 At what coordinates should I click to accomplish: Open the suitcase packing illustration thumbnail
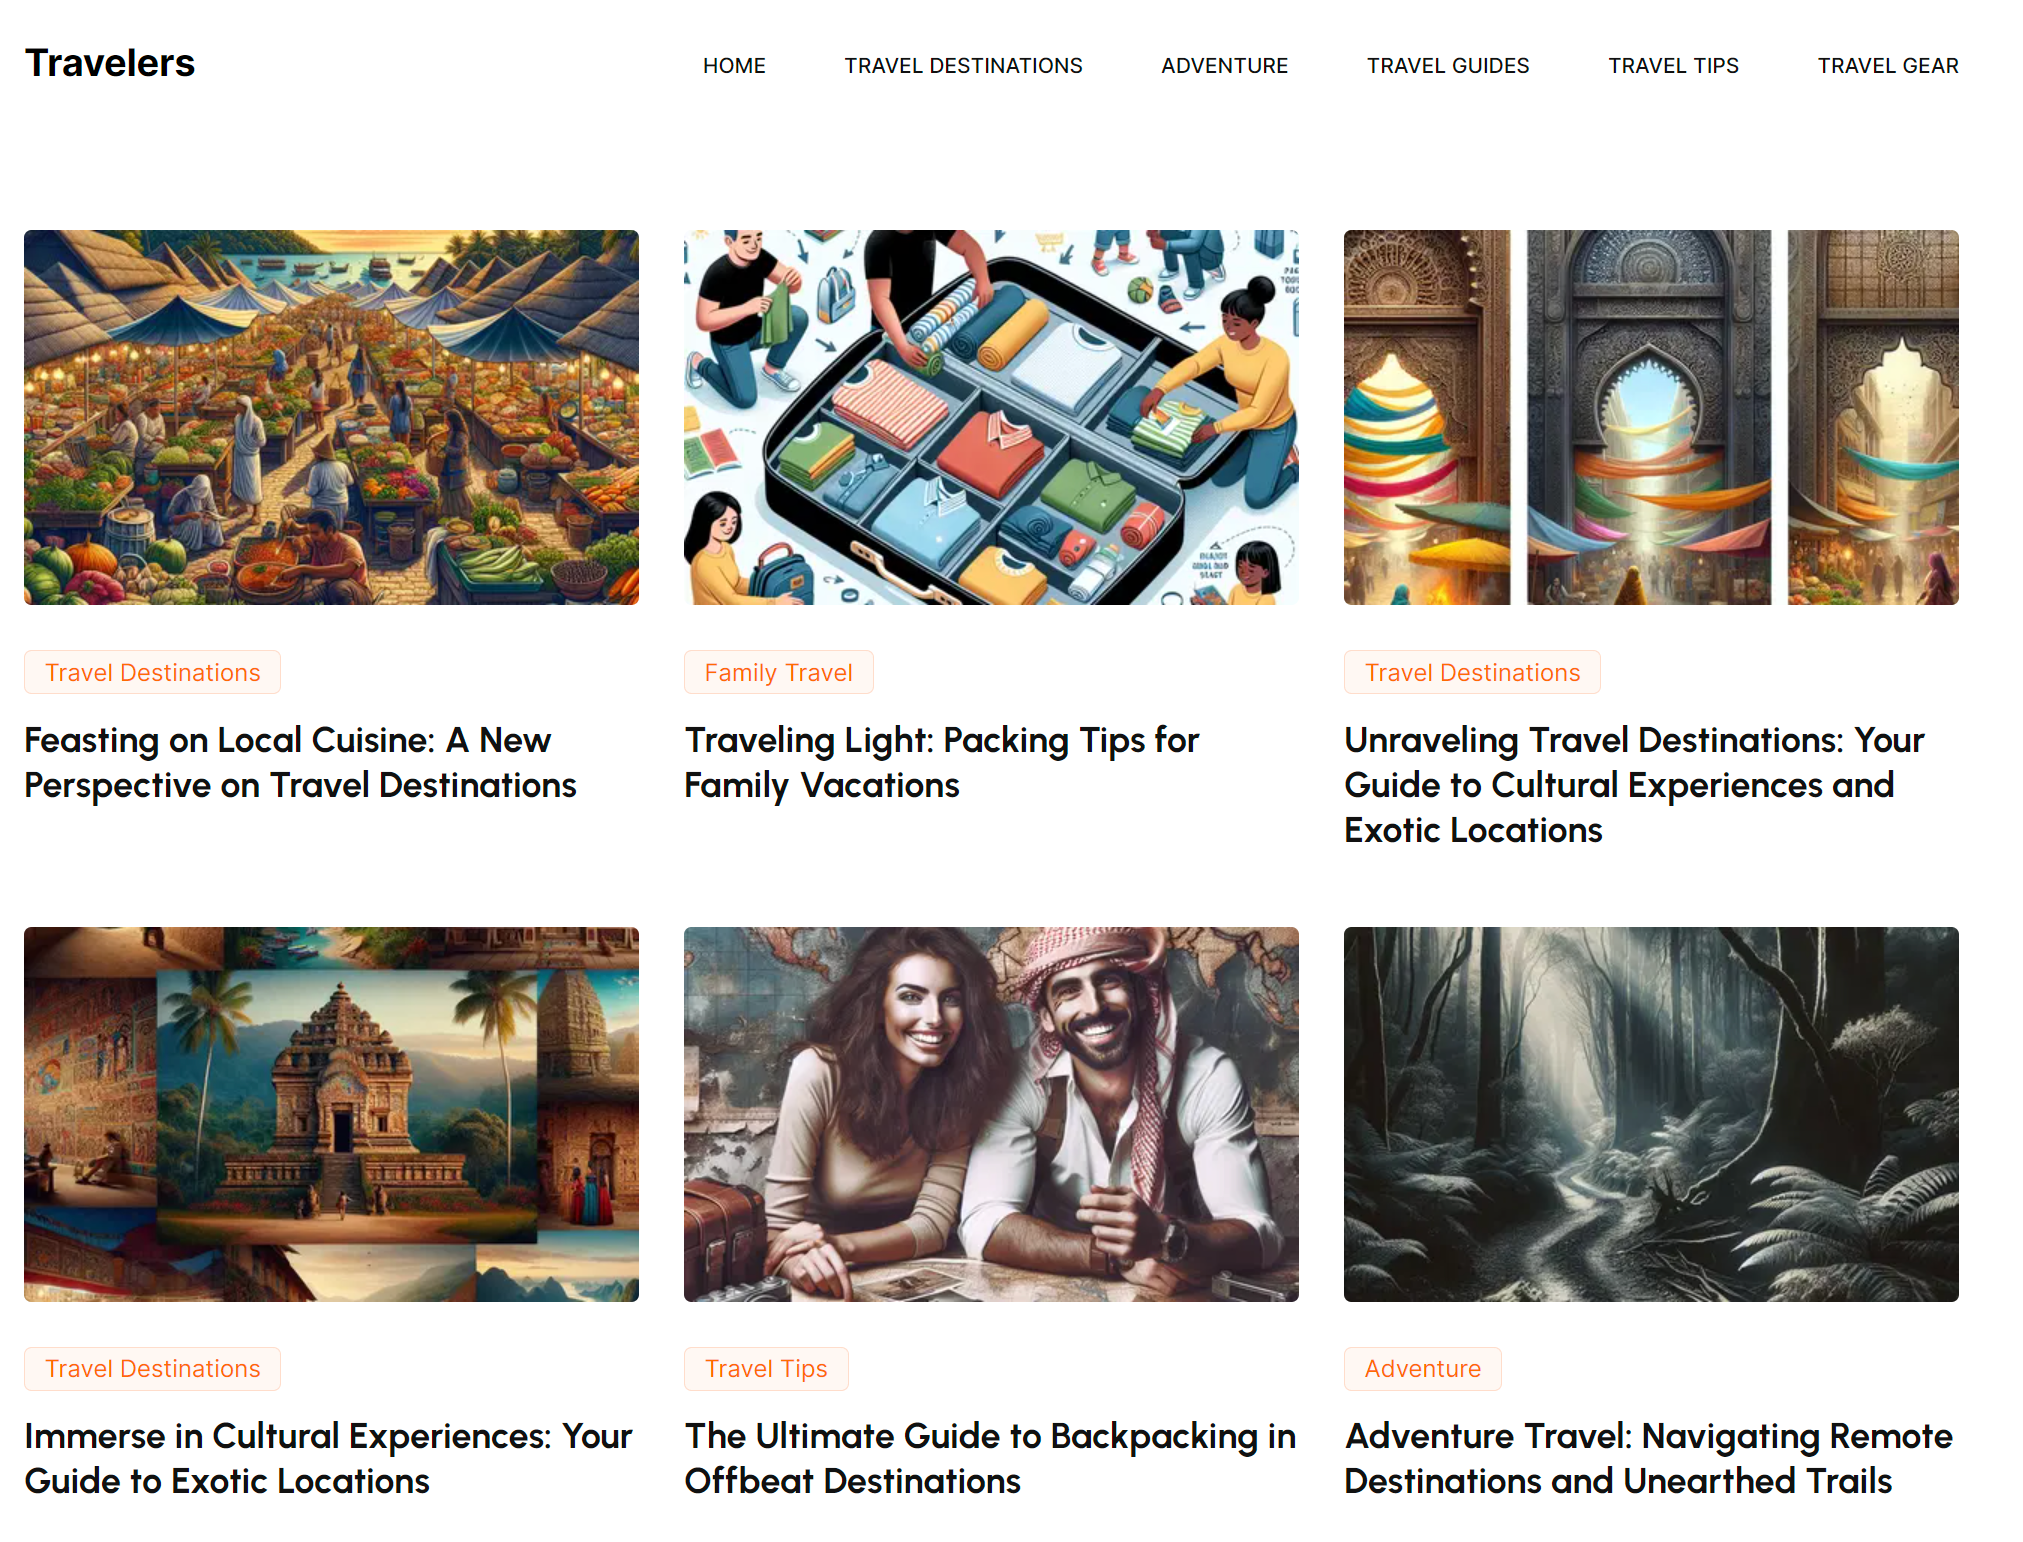pos(991,417)
